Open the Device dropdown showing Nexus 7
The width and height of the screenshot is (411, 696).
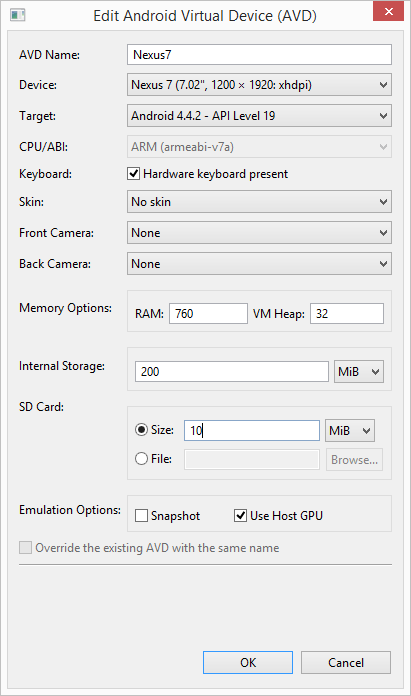pos(259,85)
